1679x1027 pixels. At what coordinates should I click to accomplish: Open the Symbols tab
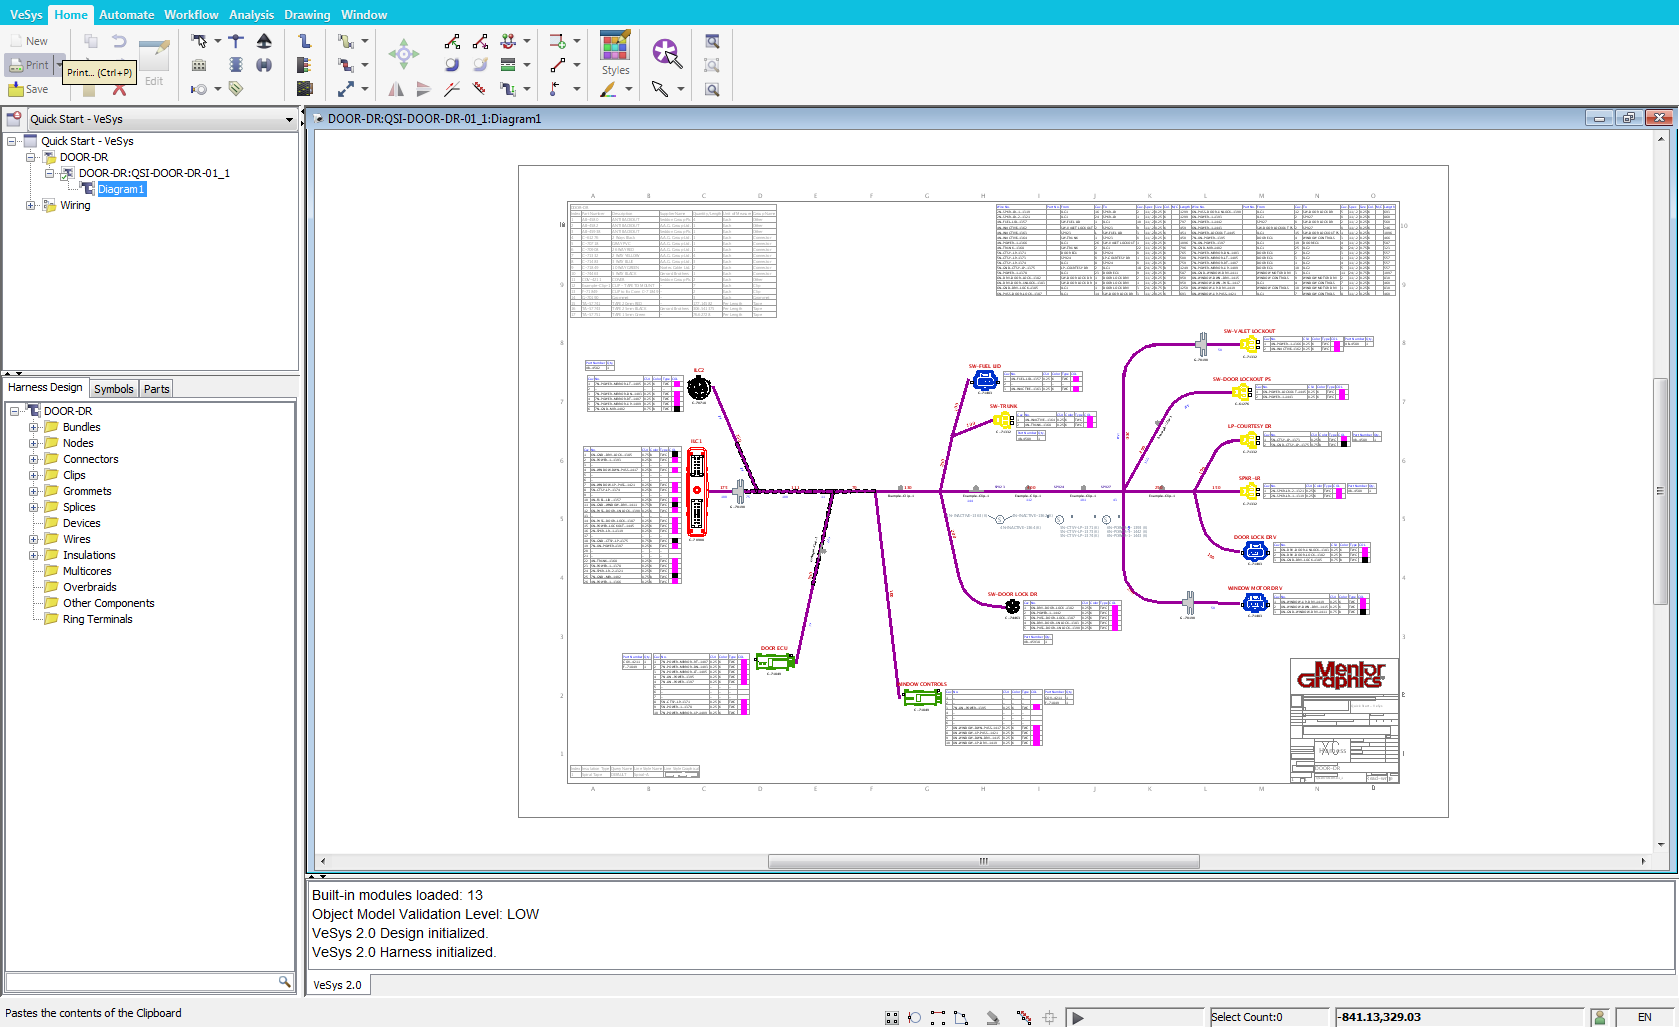click(x=113, y=389)
